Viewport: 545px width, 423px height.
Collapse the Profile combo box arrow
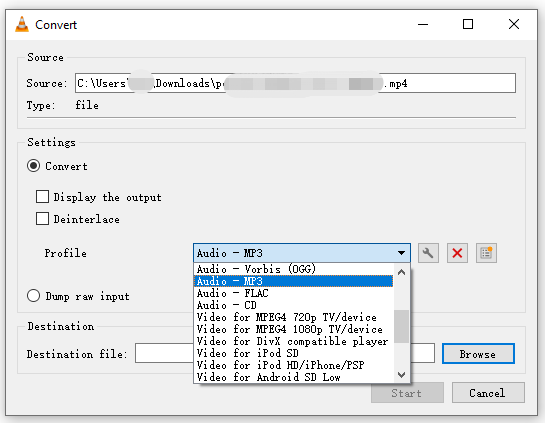(x=401, y=253)
